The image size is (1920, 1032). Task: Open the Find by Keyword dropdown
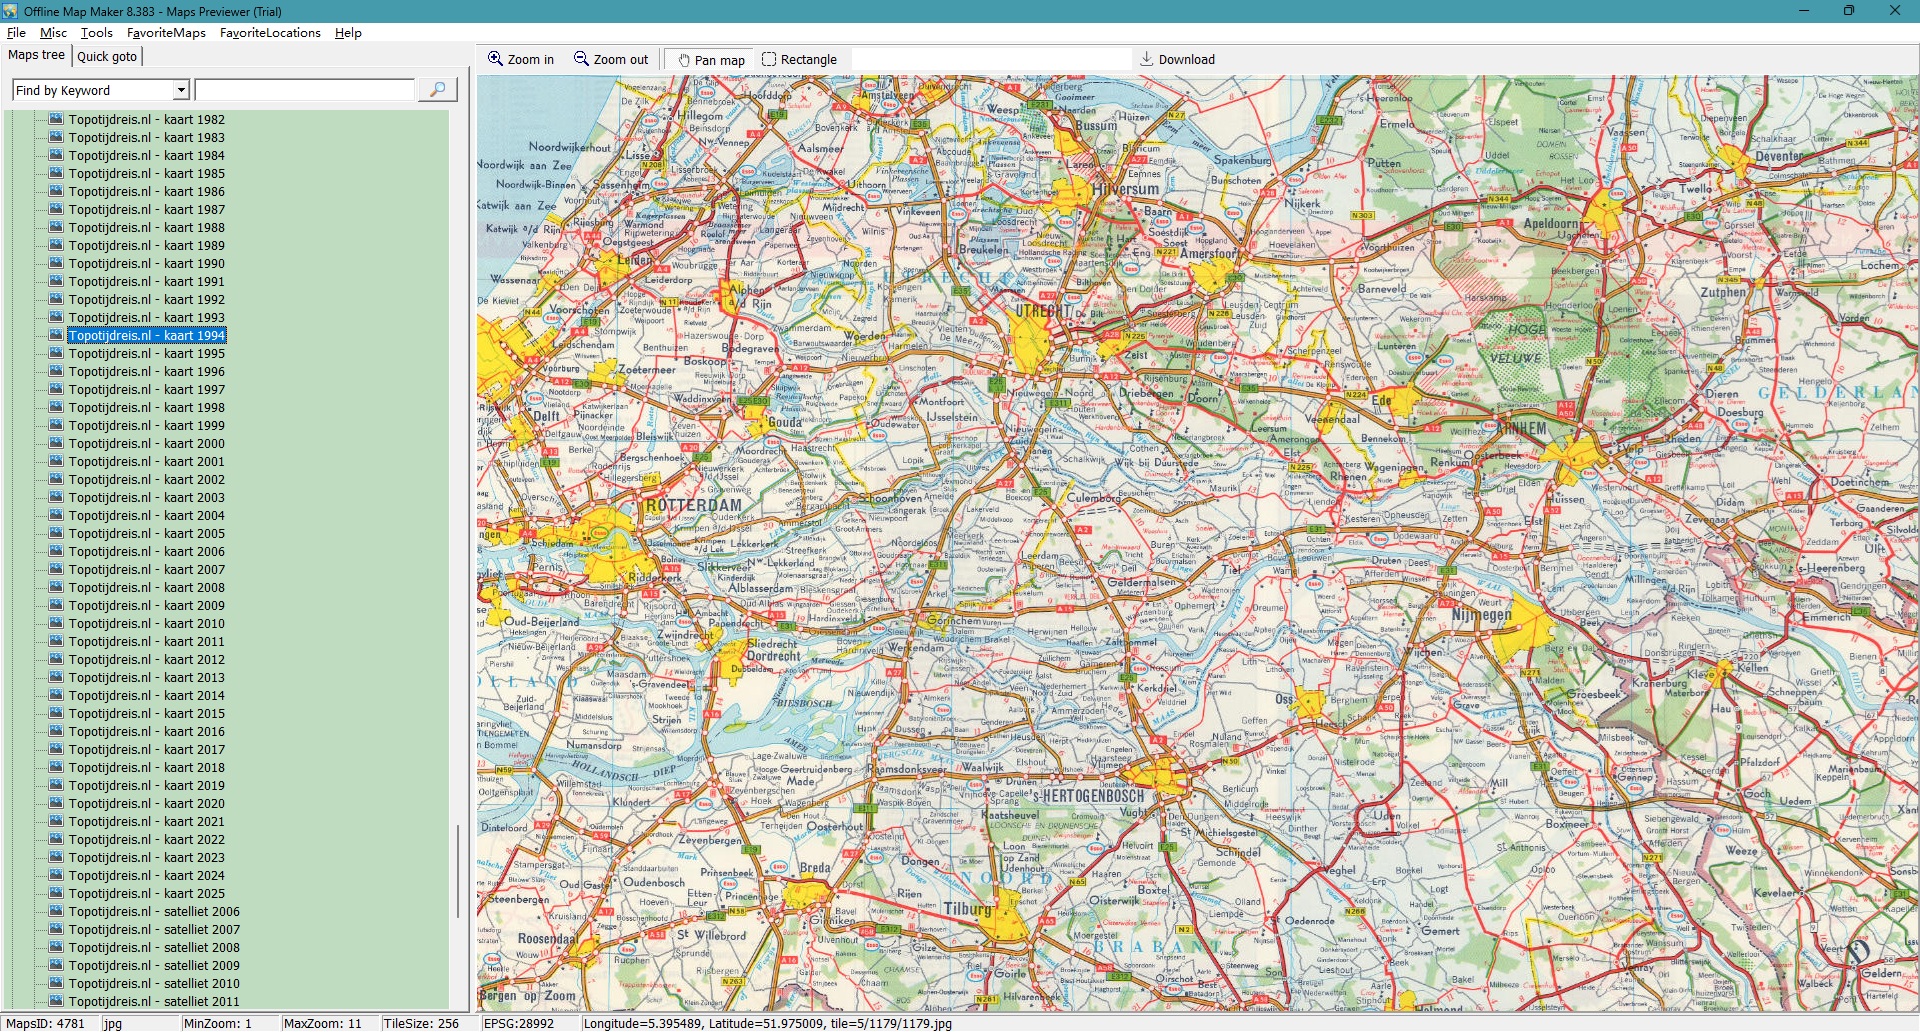tap(181, 90)
